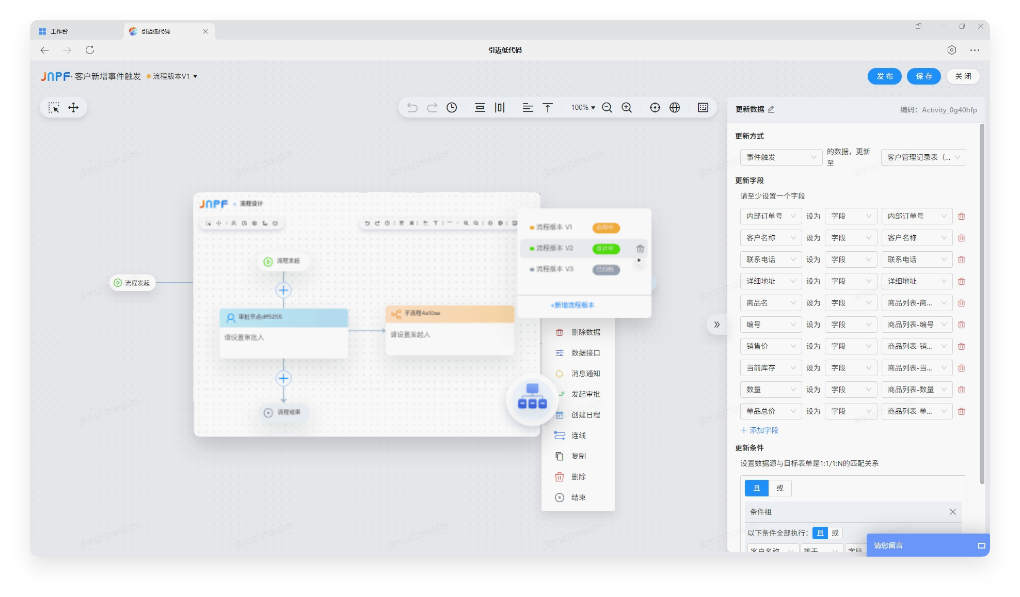Click the 发布 publish button

click(x=885, y=76)
